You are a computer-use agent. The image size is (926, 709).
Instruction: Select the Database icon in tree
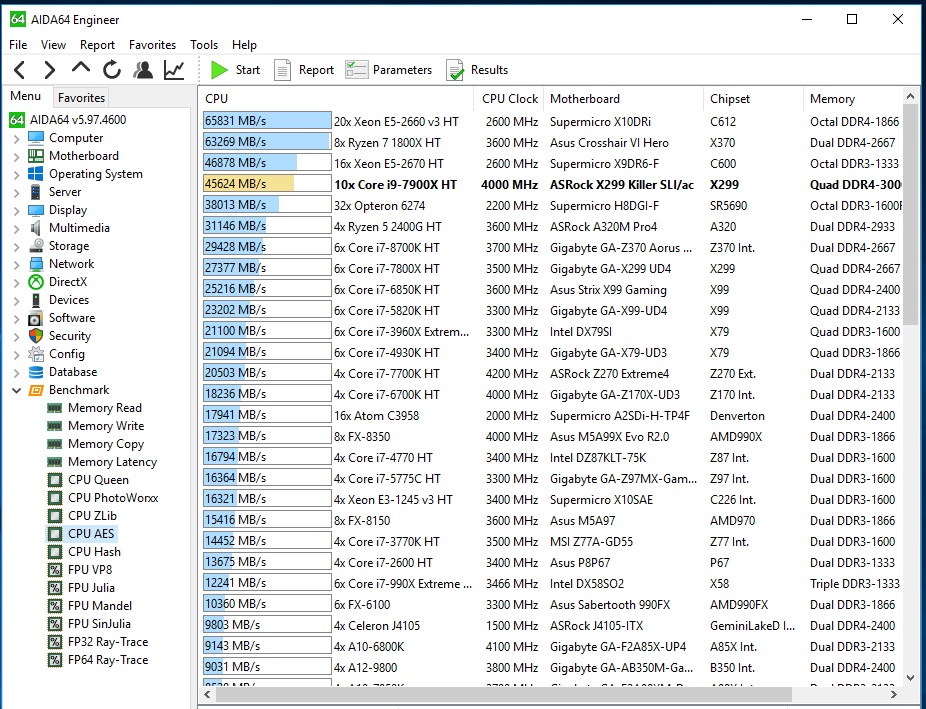[x=36, y=372]
